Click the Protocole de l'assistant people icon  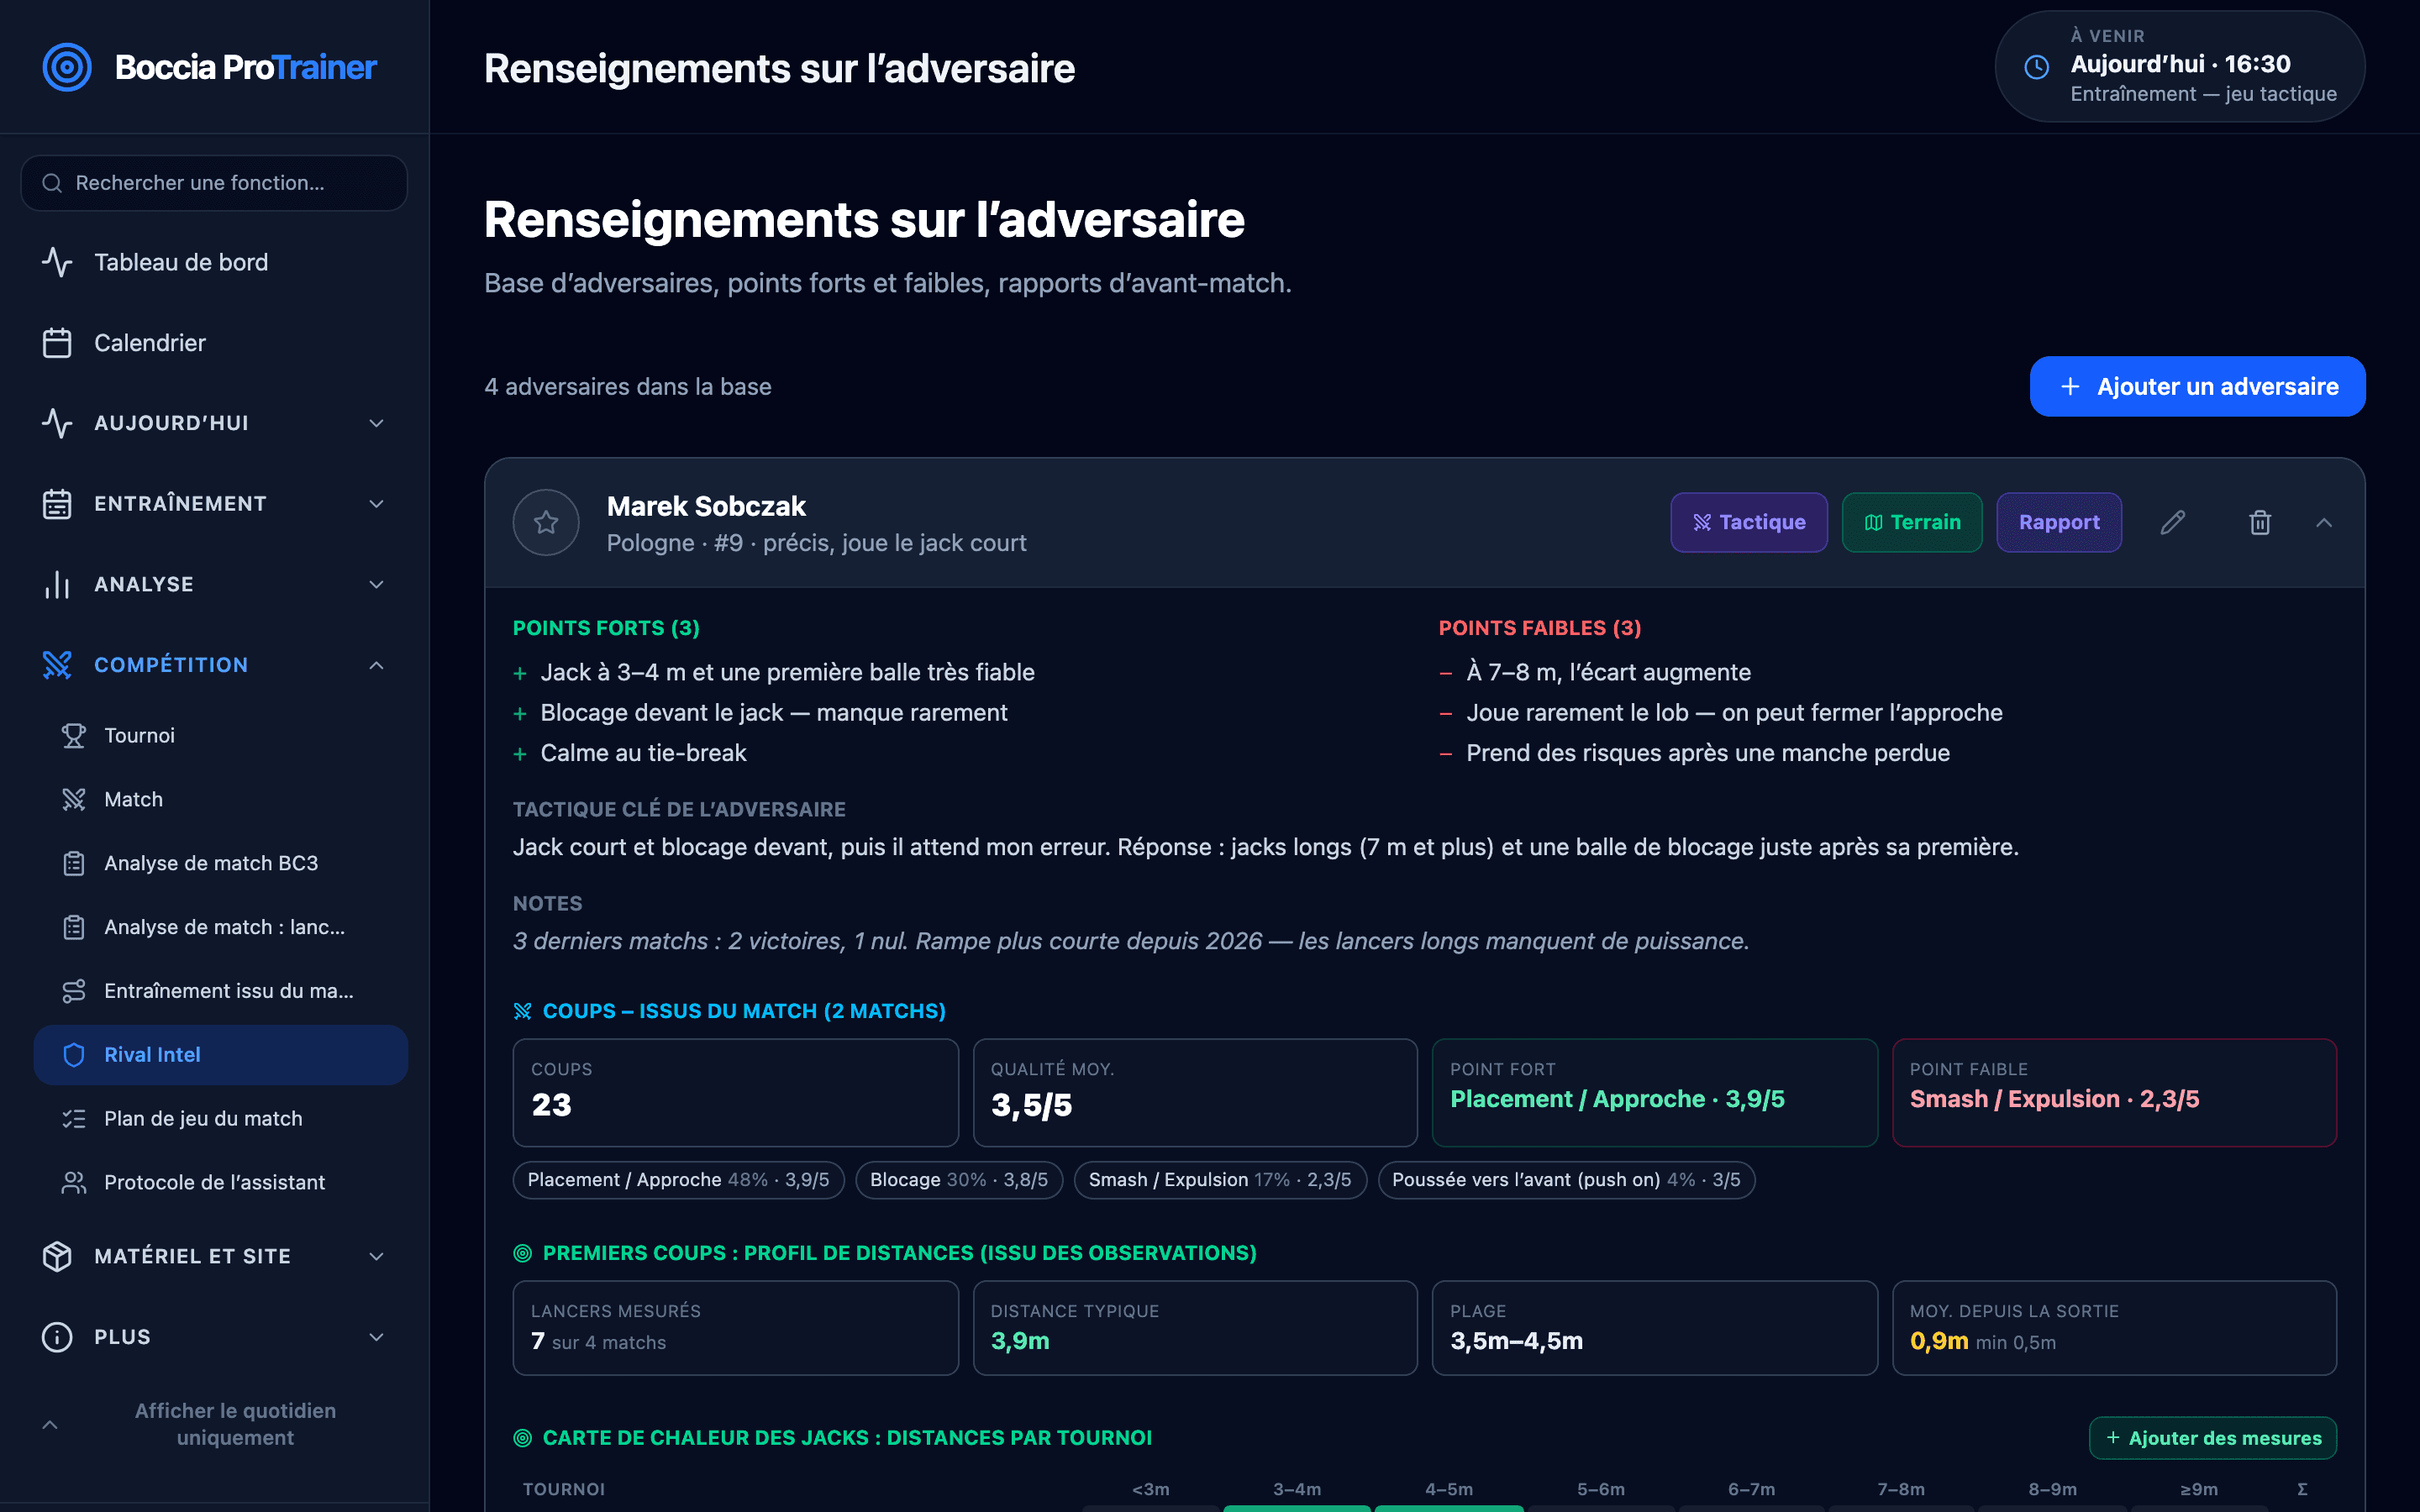point(74,1182)
